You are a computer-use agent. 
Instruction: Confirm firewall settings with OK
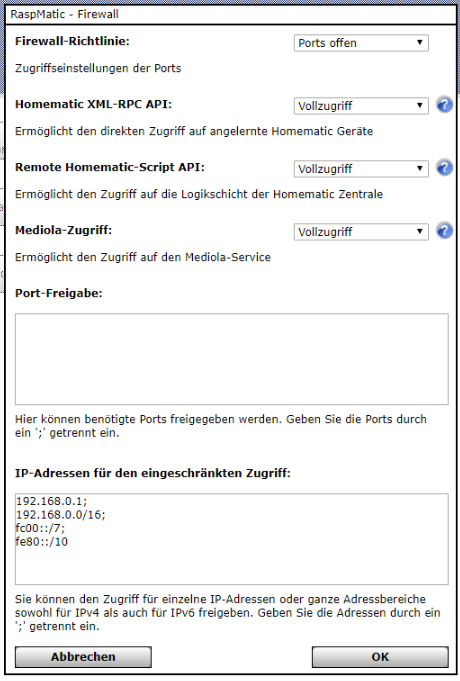pos(380,657)
